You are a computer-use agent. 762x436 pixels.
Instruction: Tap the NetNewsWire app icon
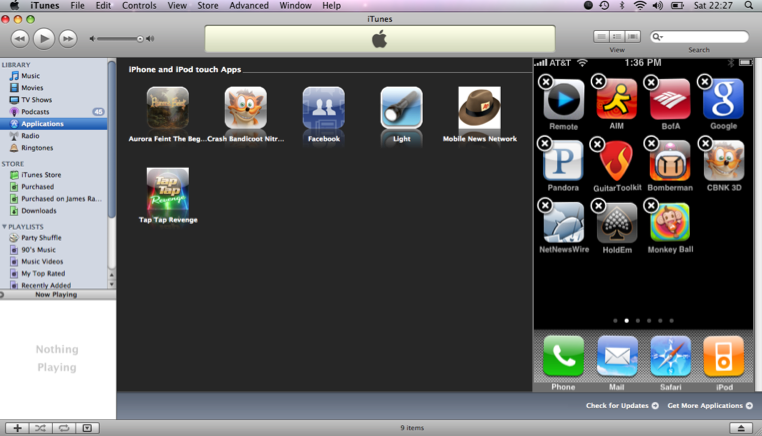click(564, 223)
